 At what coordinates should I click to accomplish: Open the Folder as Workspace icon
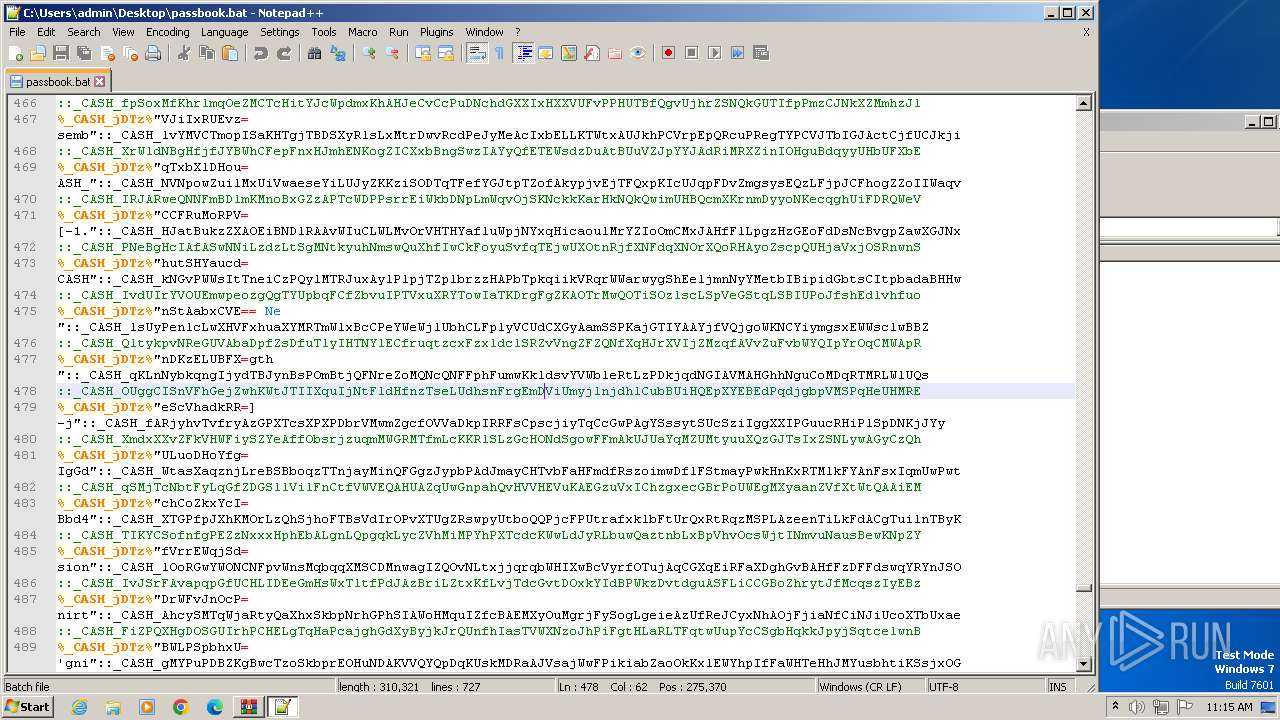pos(615,53)
